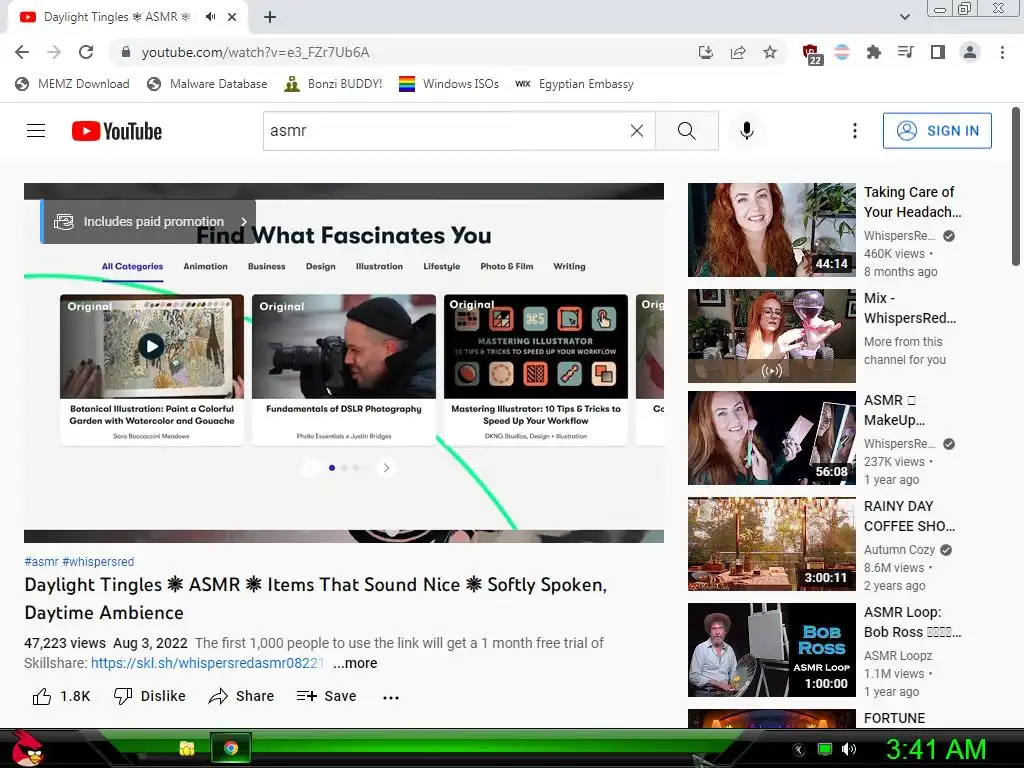Select the All Categories tab in video
This screenshot has width=1024, height=768.
[132, 266]
